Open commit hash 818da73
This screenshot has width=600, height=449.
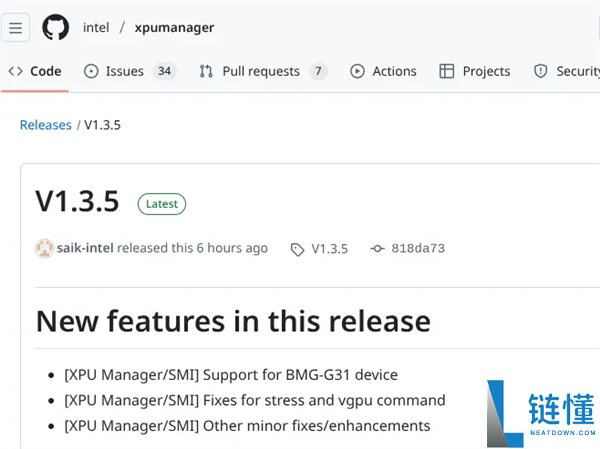pos(418,248)
